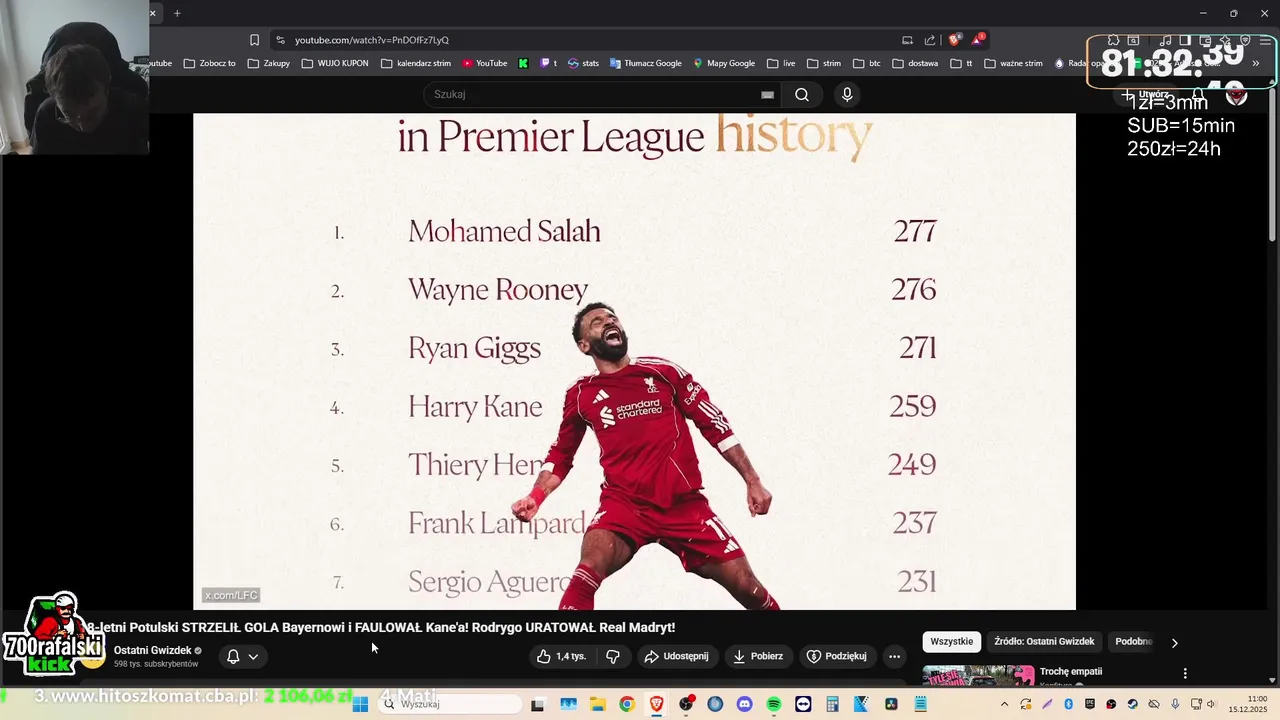
Task: Launch Google Chrome from taskbar
Action: [626, 704]
